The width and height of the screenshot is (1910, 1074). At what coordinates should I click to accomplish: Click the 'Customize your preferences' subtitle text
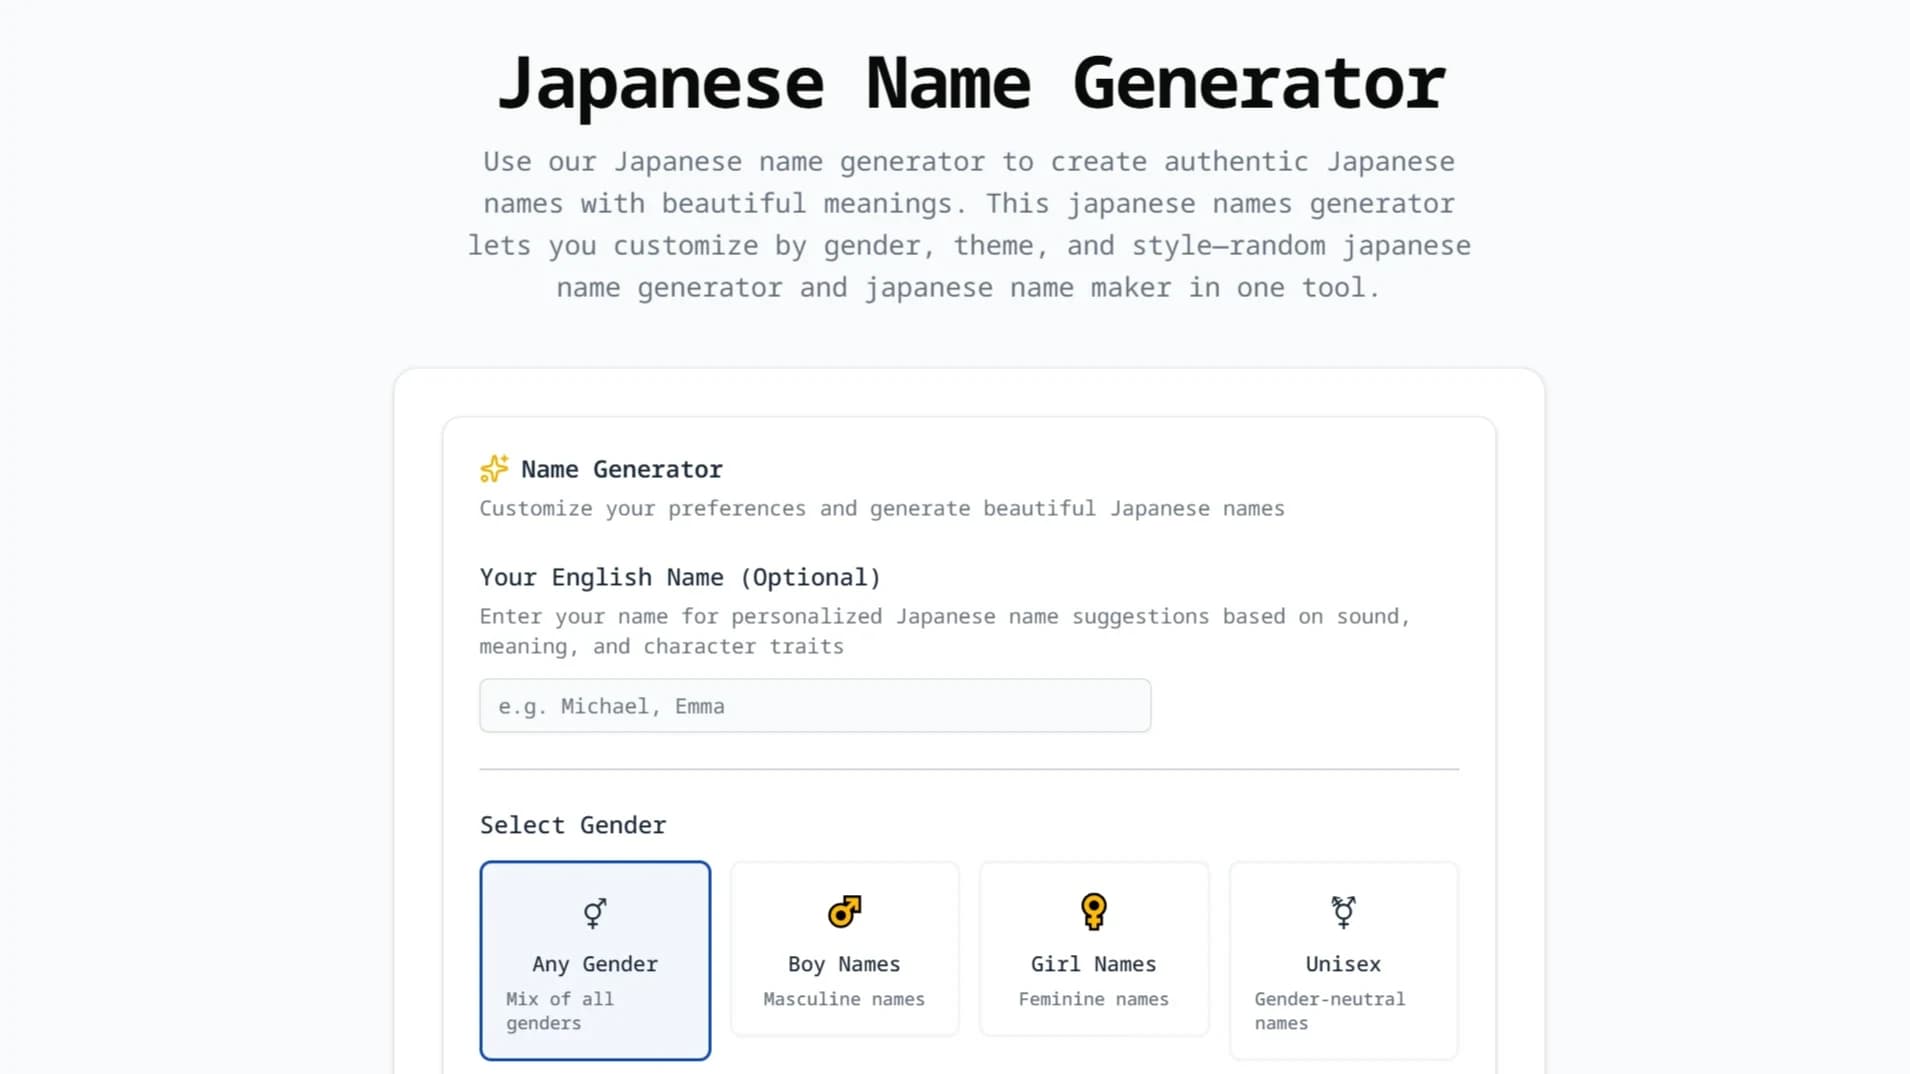coord(882,508)
